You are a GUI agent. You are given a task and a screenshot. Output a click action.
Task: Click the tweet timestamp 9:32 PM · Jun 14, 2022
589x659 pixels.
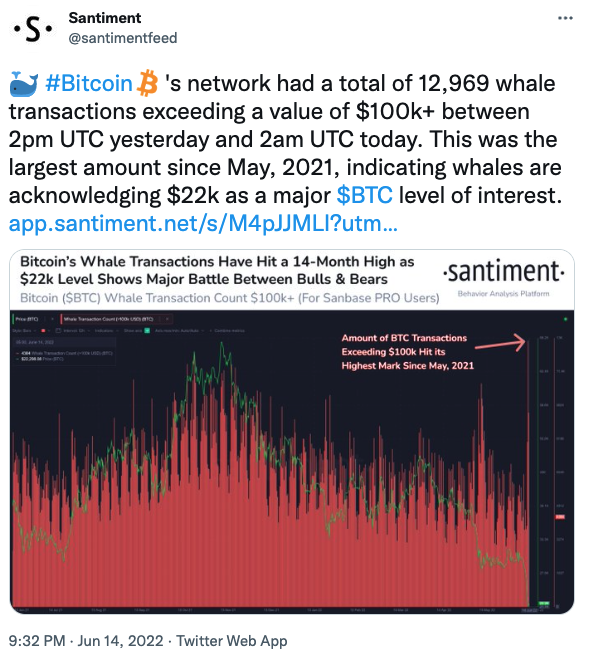[x=86, y=641]
